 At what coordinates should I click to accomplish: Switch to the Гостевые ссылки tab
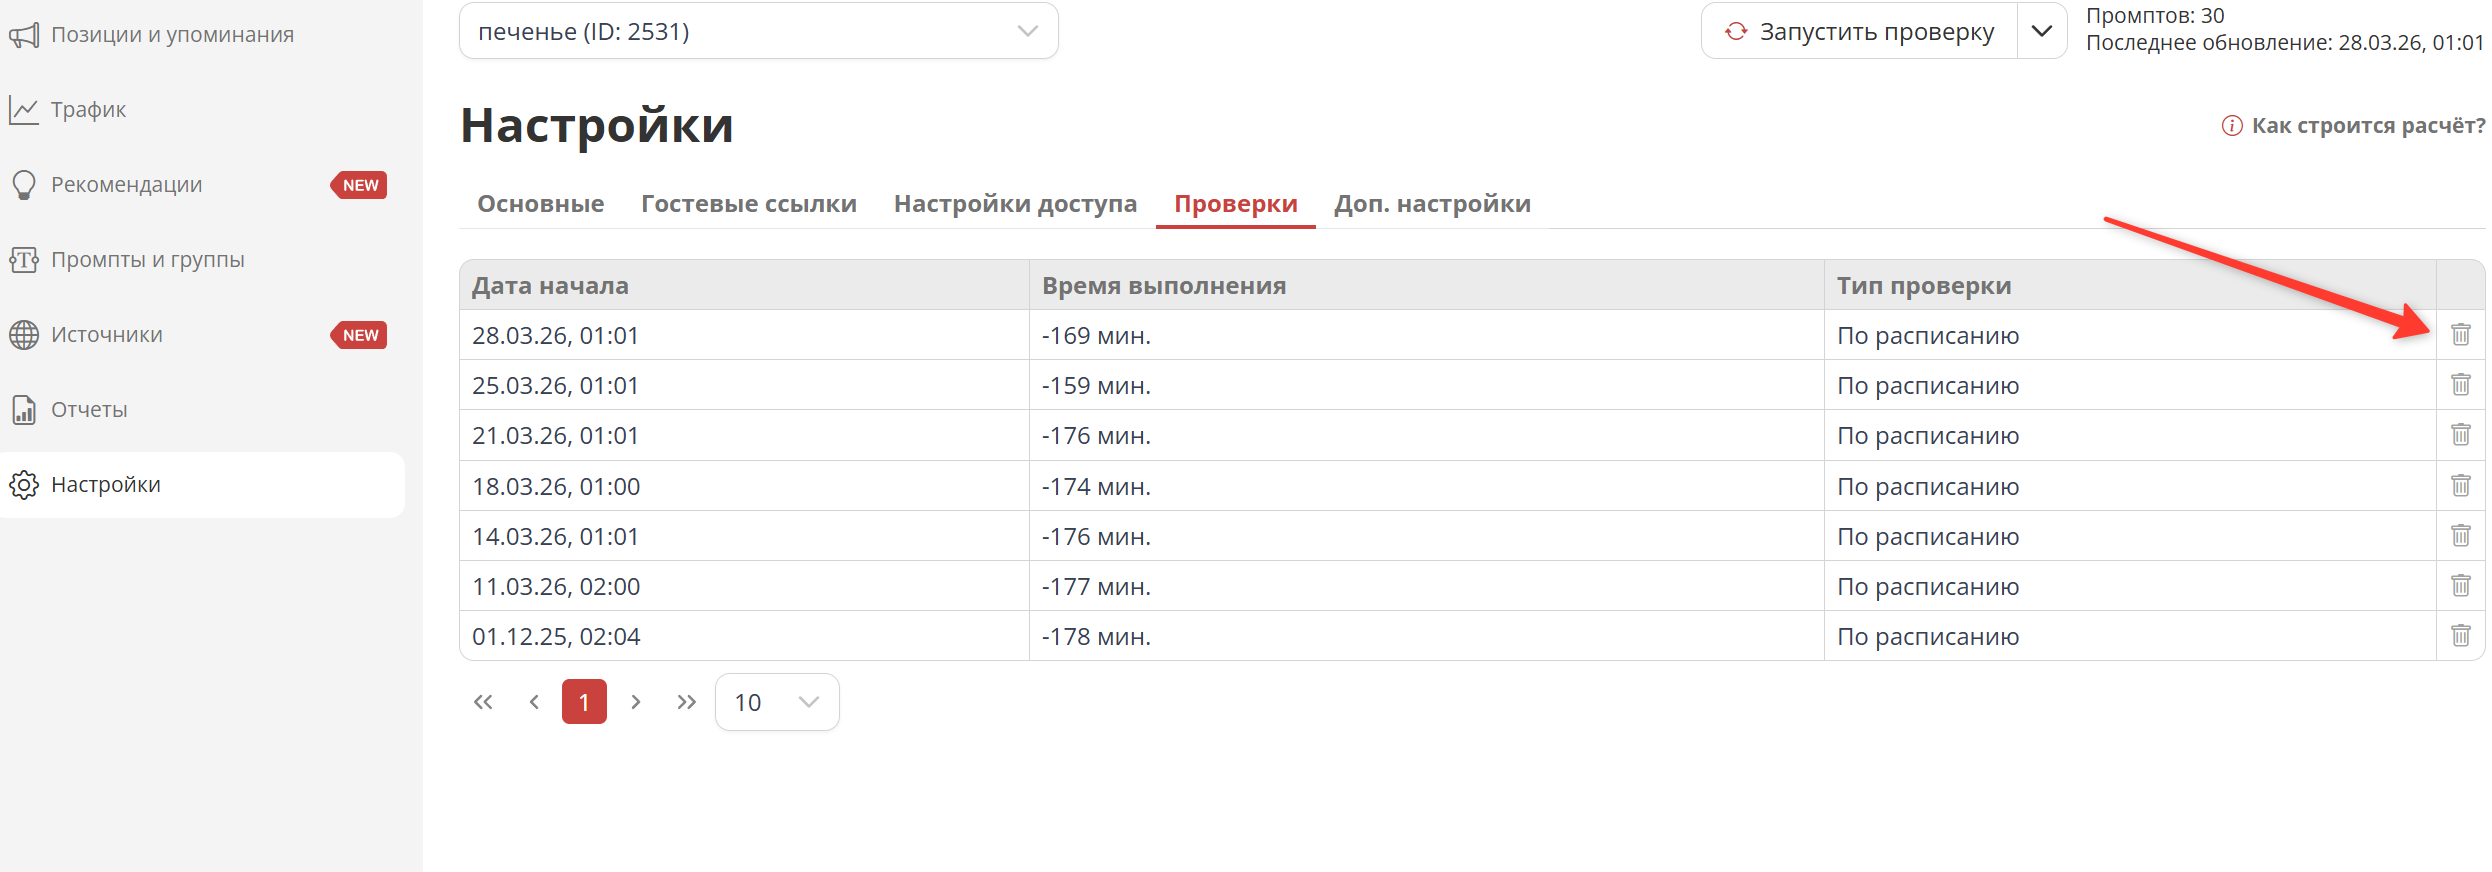click(x=748, y=204)
